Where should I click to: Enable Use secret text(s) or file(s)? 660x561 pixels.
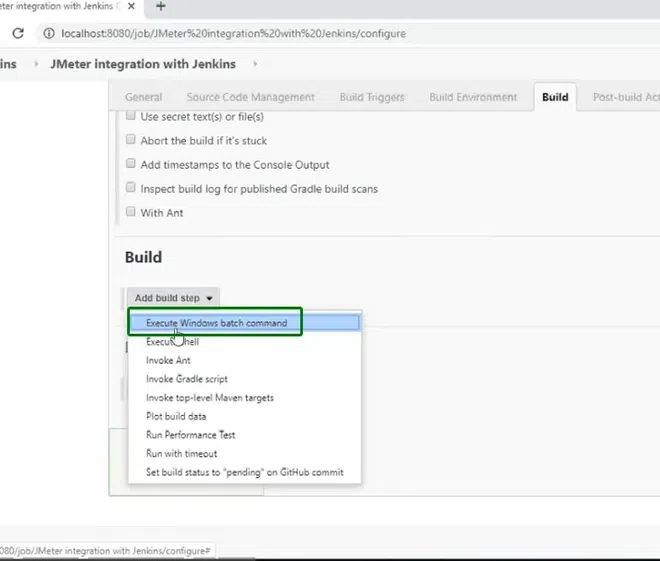[x=130, y=115]
